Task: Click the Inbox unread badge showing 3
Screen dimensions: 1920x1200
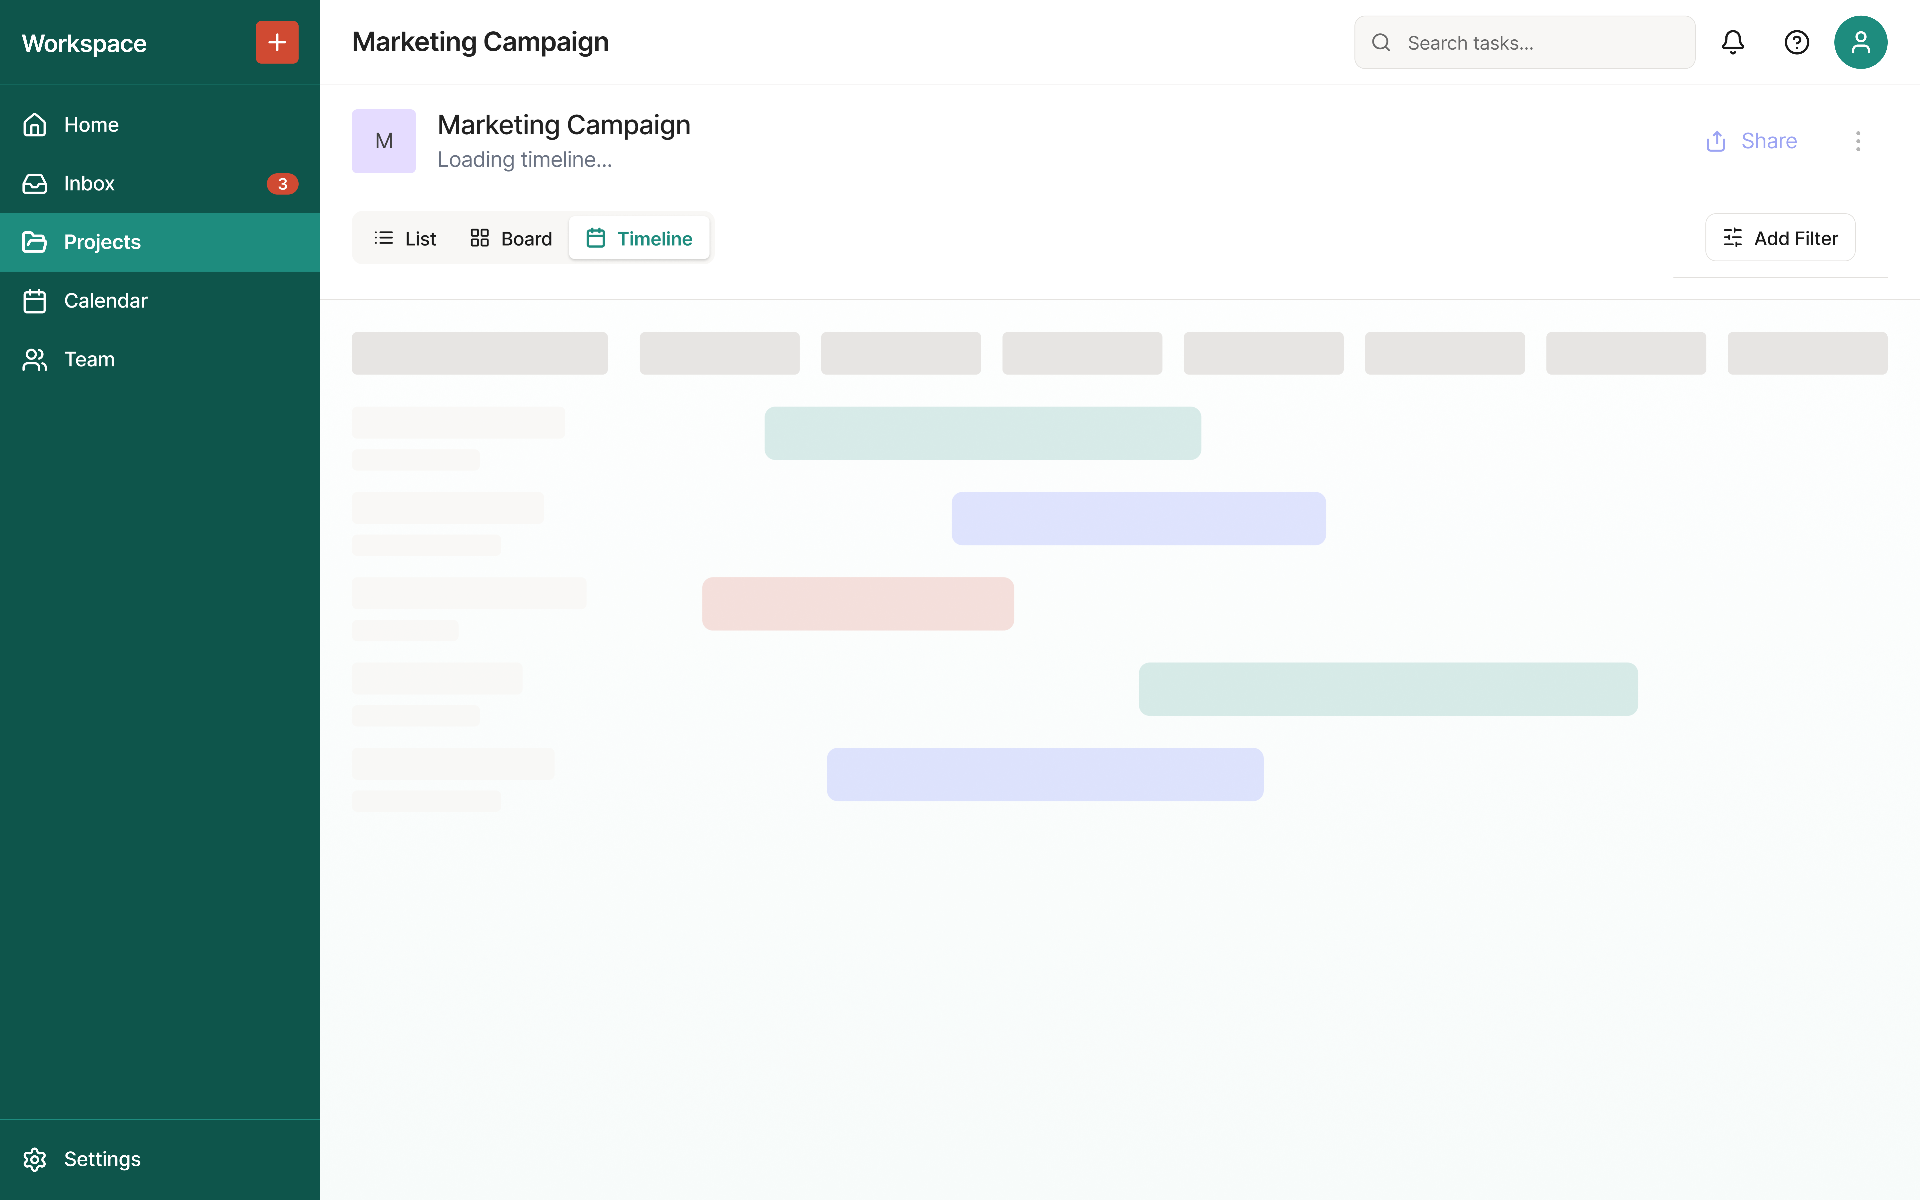Action: pyautogui.click(x=283, y=184)
